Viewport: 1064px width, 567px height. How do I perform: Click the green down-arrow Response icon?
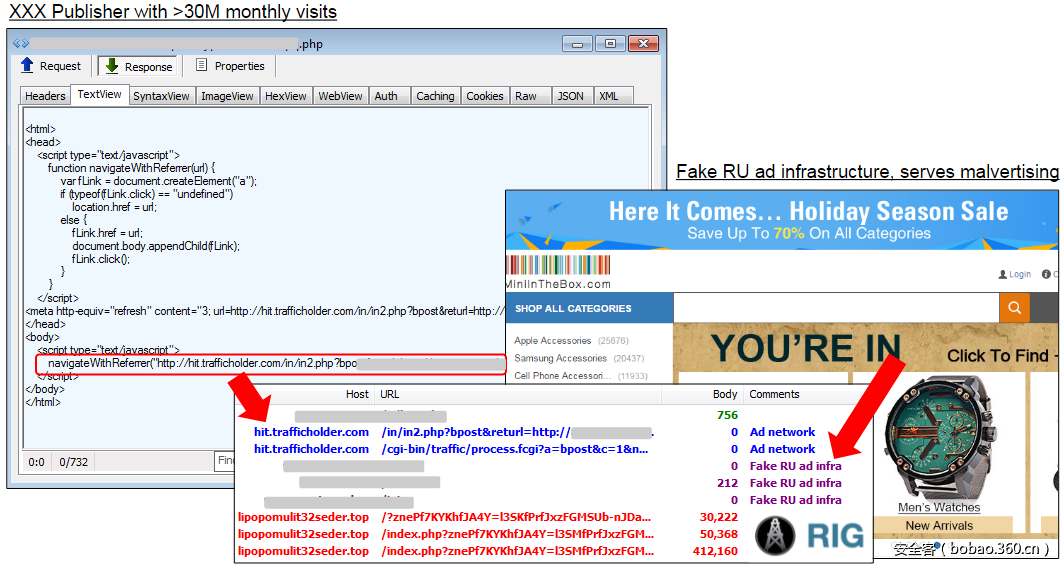point(111,65)
